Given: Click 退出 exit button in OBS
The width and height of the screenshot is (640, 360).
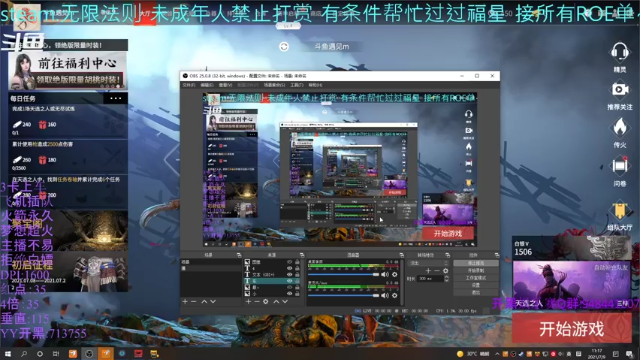Looking at the screenshot, I should [x=476, y=293].
